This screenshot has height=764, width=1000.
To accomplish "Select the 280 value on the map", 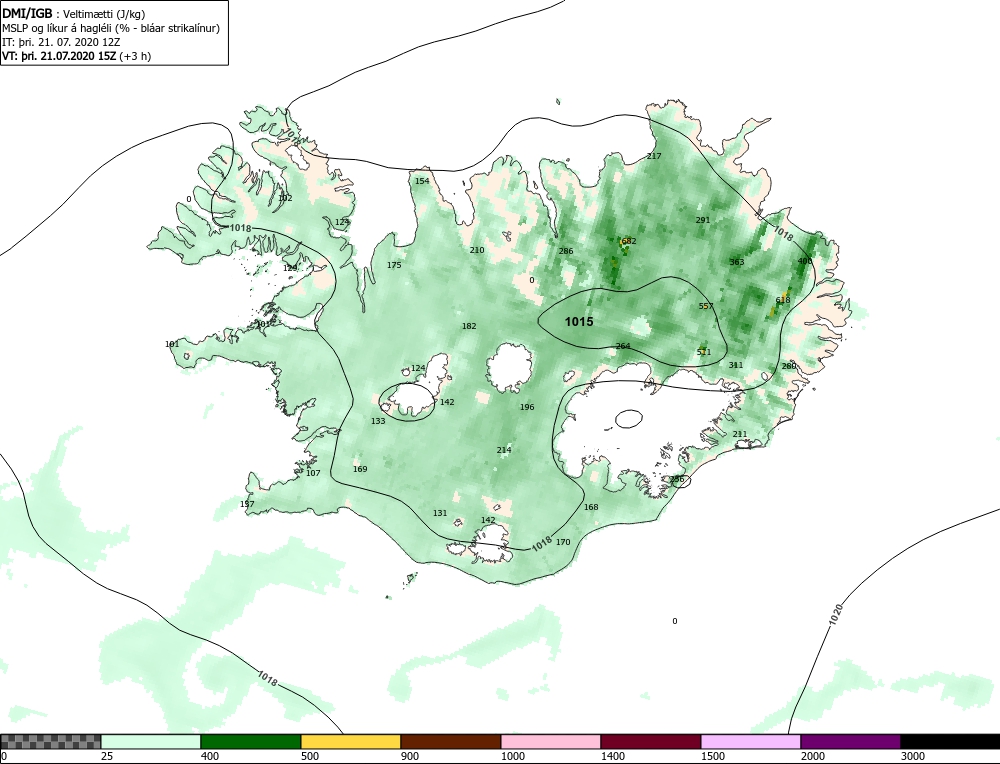I will pyautogui.click(x=789, y=366).
